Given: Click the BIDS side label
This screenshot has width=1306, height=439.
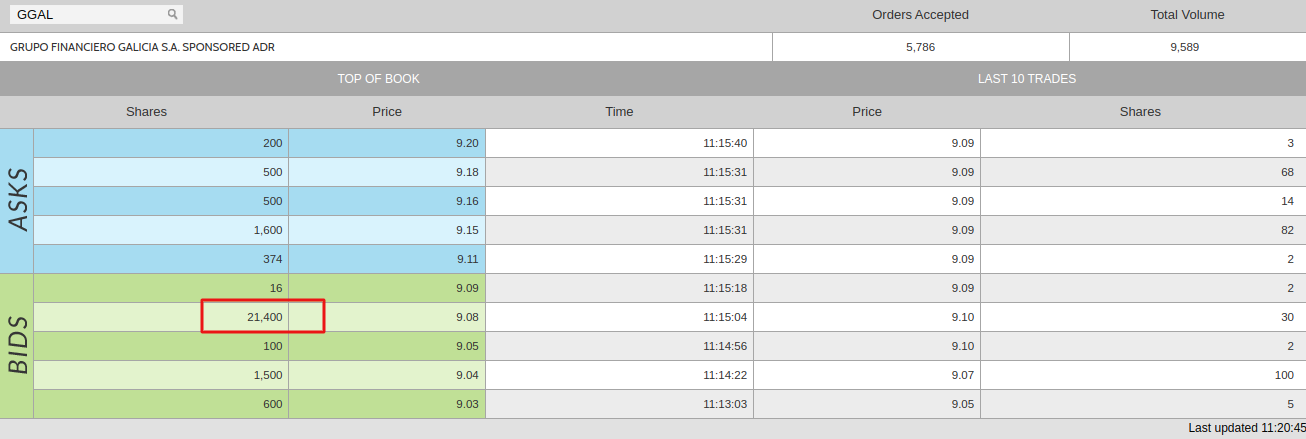Looking at the screenshot, I should tap(17, 346).
